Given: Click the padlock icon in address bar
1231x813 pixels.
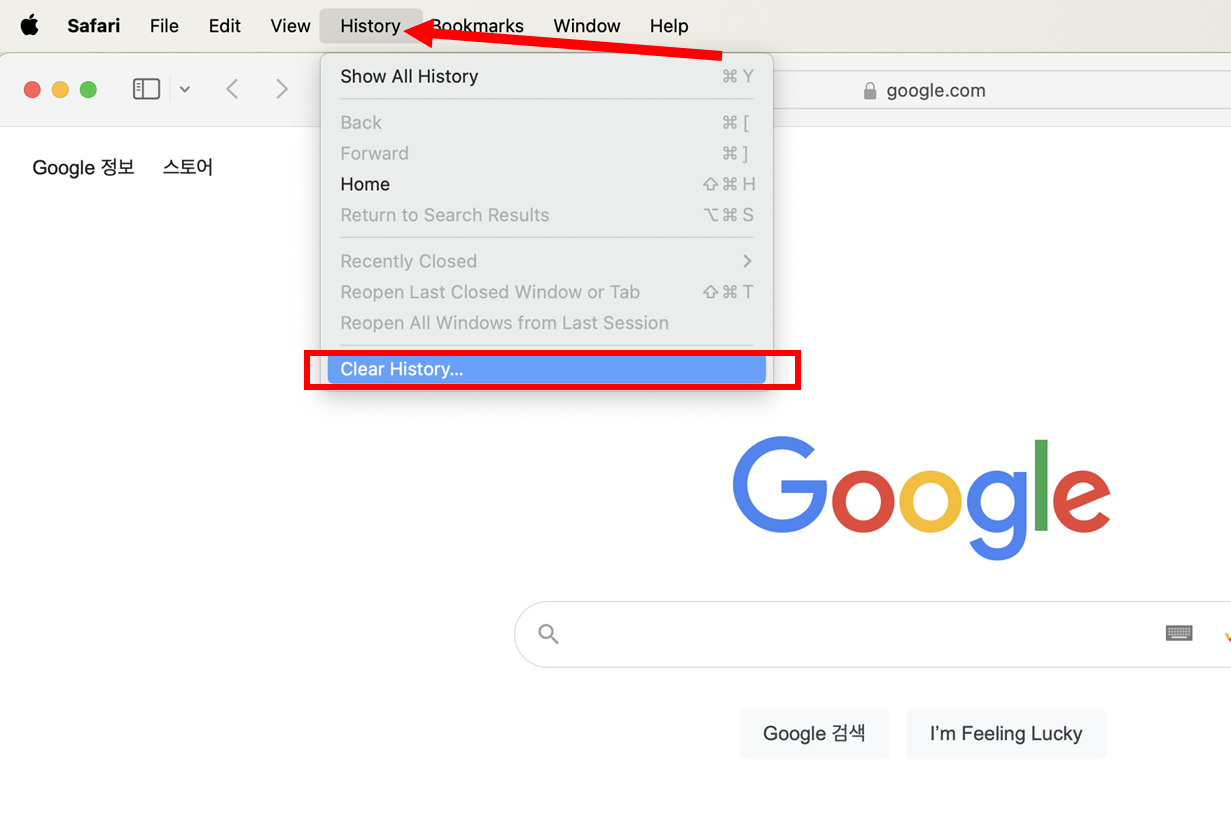Looking at the screenshot, I should coord(870,90).
